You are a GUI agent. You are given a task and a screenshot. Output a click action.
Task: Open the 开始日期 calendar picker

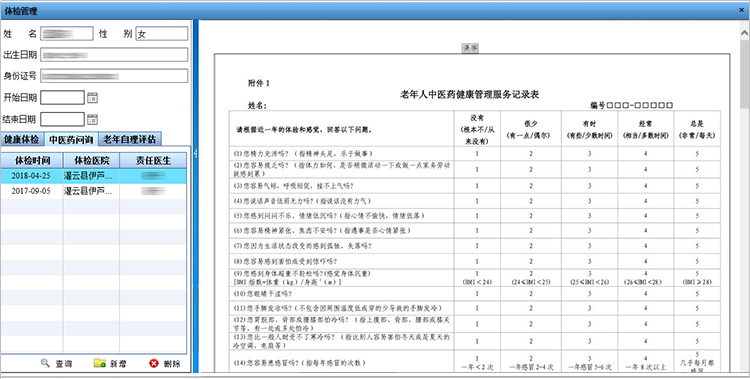93,98
